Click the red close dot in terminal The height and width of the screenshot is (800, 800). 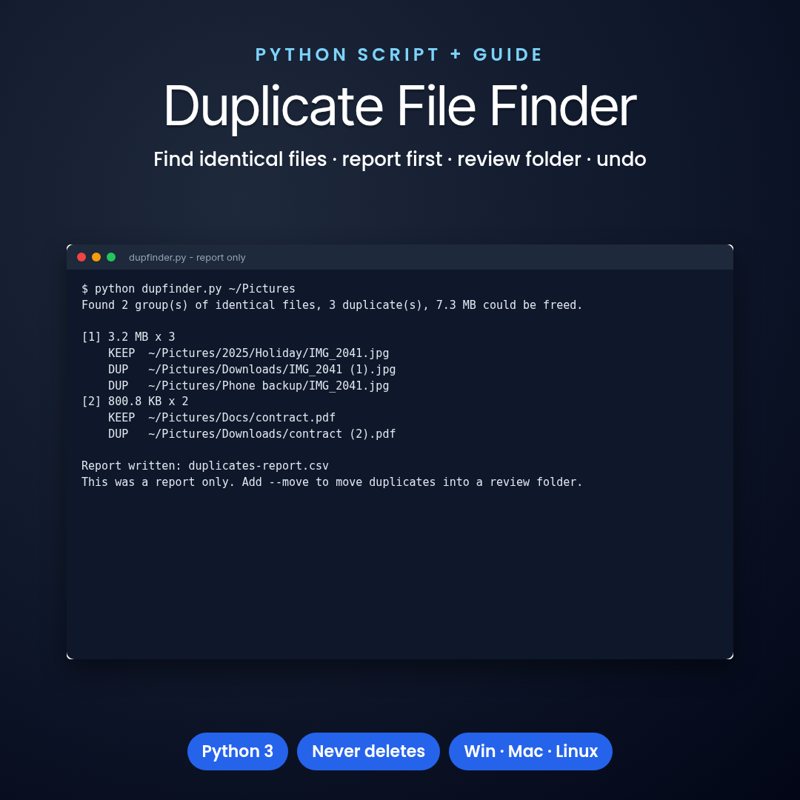coord(82,257)
